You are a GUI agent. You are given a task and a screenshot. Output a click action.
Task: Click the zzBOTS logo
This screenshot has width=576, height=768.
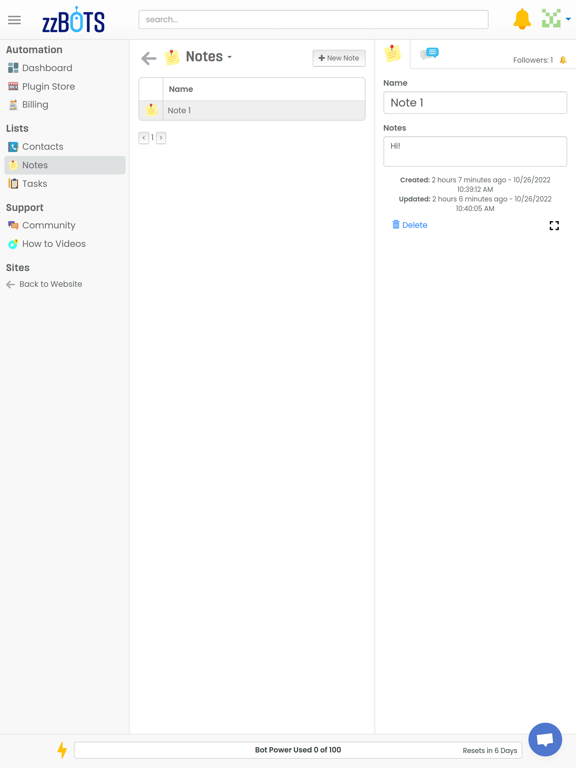pos(73,20)
